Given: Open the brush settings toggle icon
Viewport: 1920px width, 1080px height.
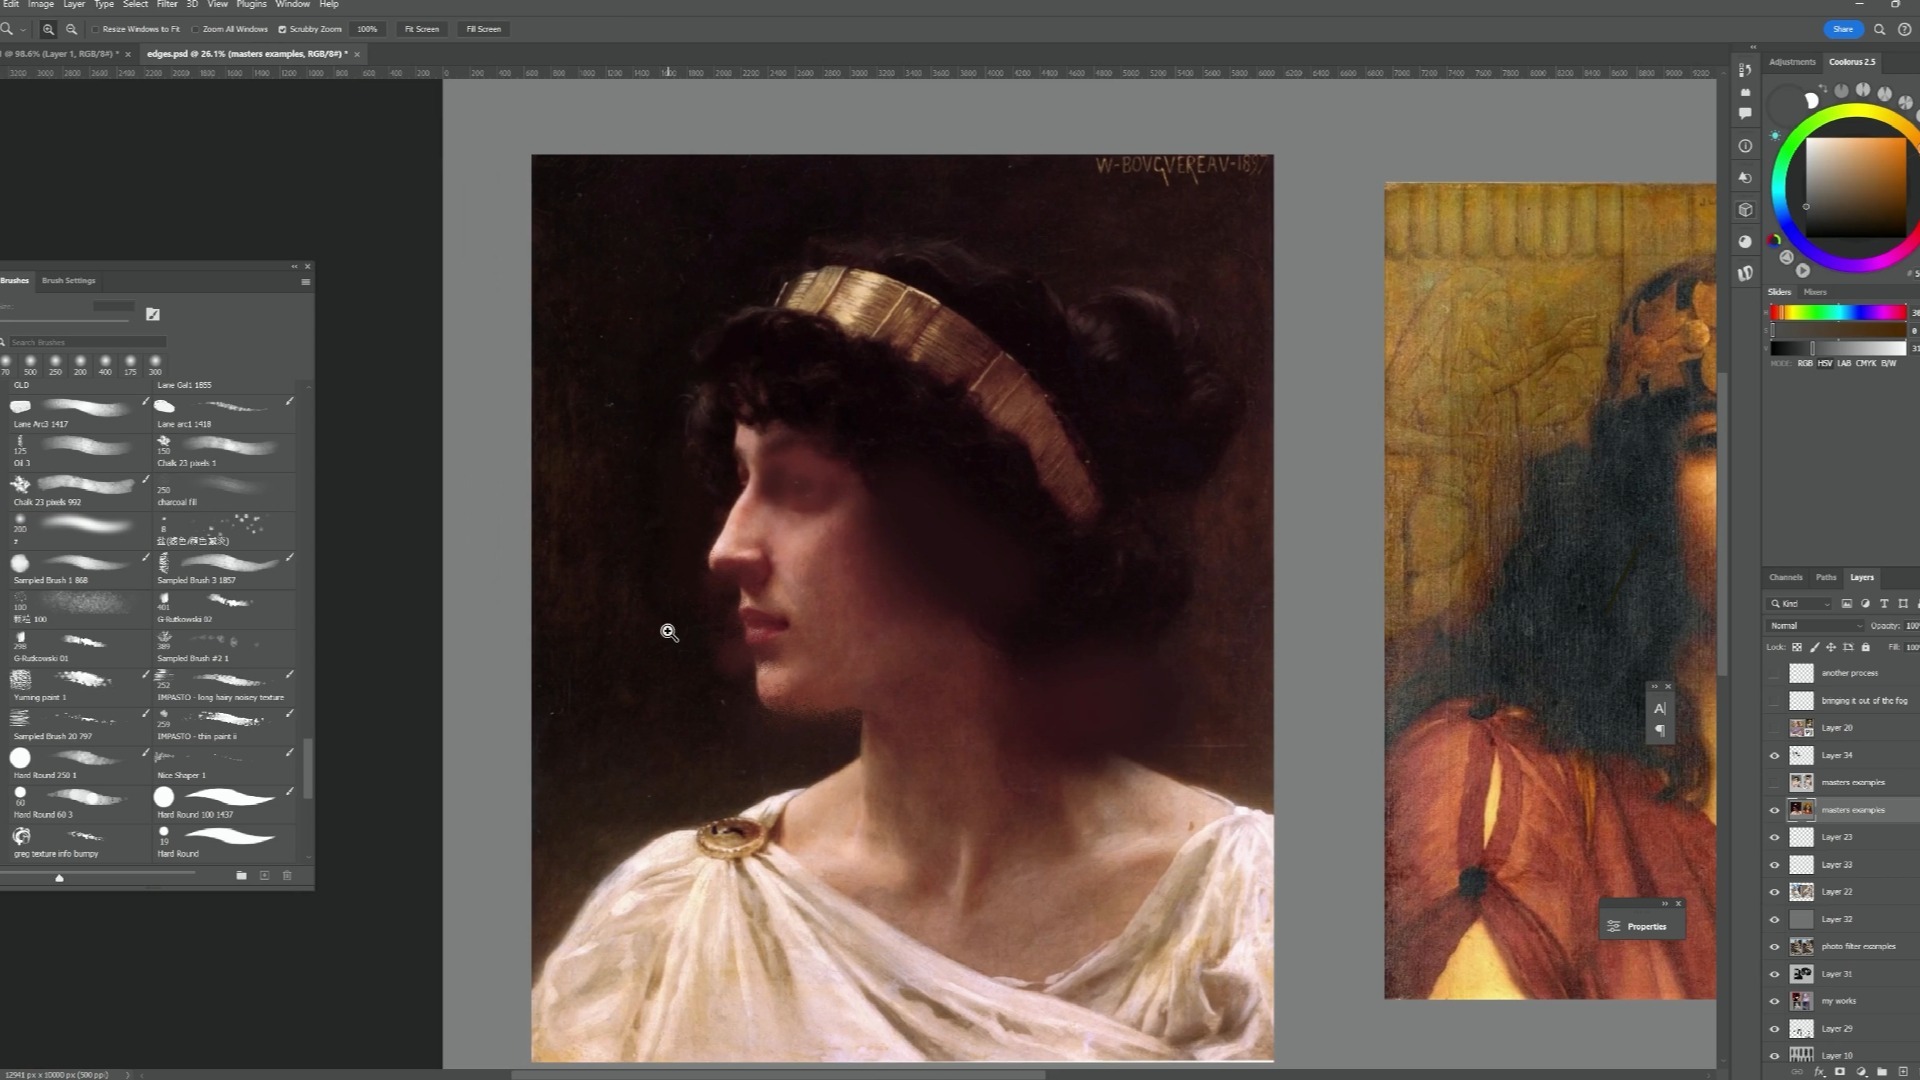Looking at the screenshot, I should pyautogui.click(x=153, y=314).
